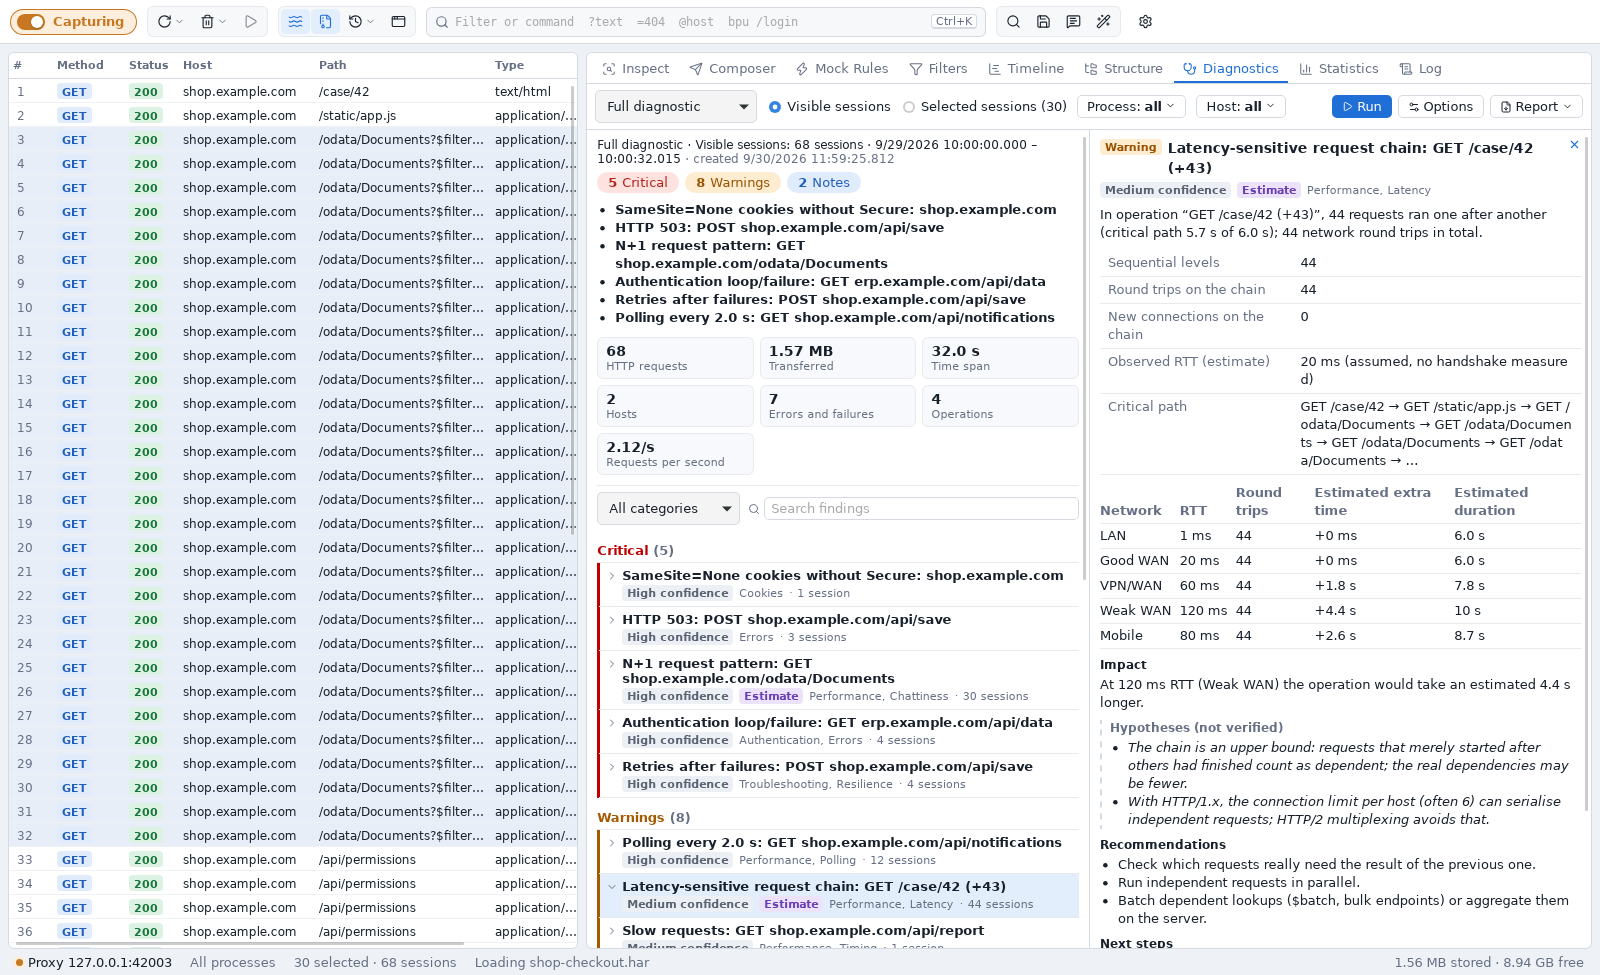Click the Run button
The height and width of the screenshot is (975, 1600).
(x=1361, y=106)
